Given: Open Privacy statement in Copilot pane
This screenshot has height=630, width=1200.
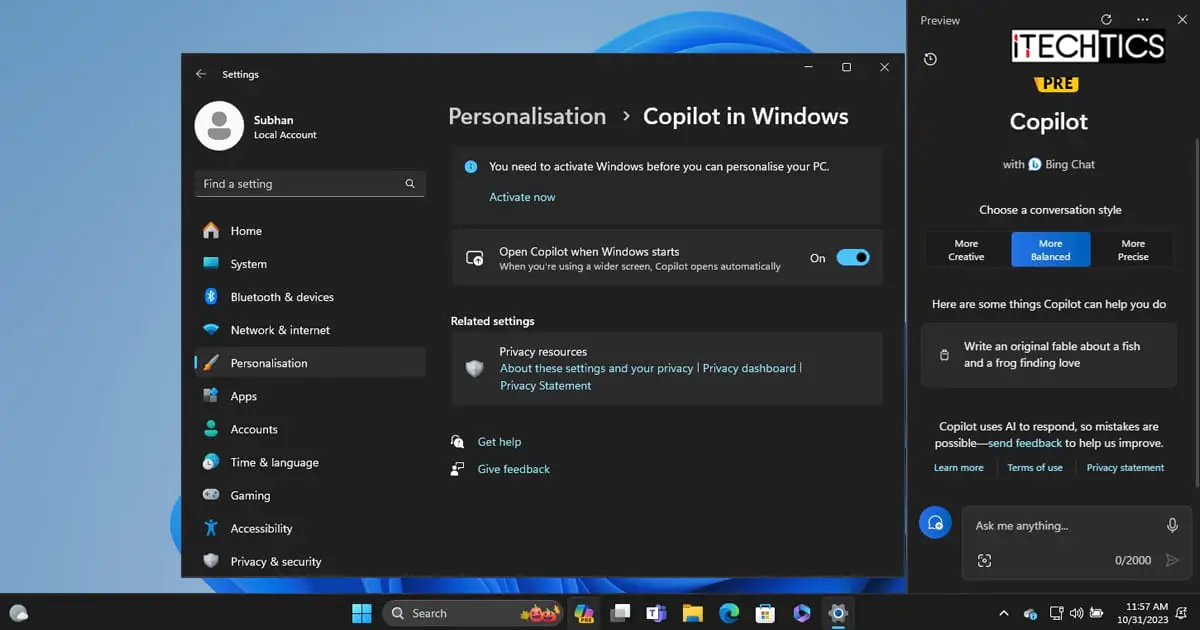Looking at the screenshot, I should coord(1125,468).
